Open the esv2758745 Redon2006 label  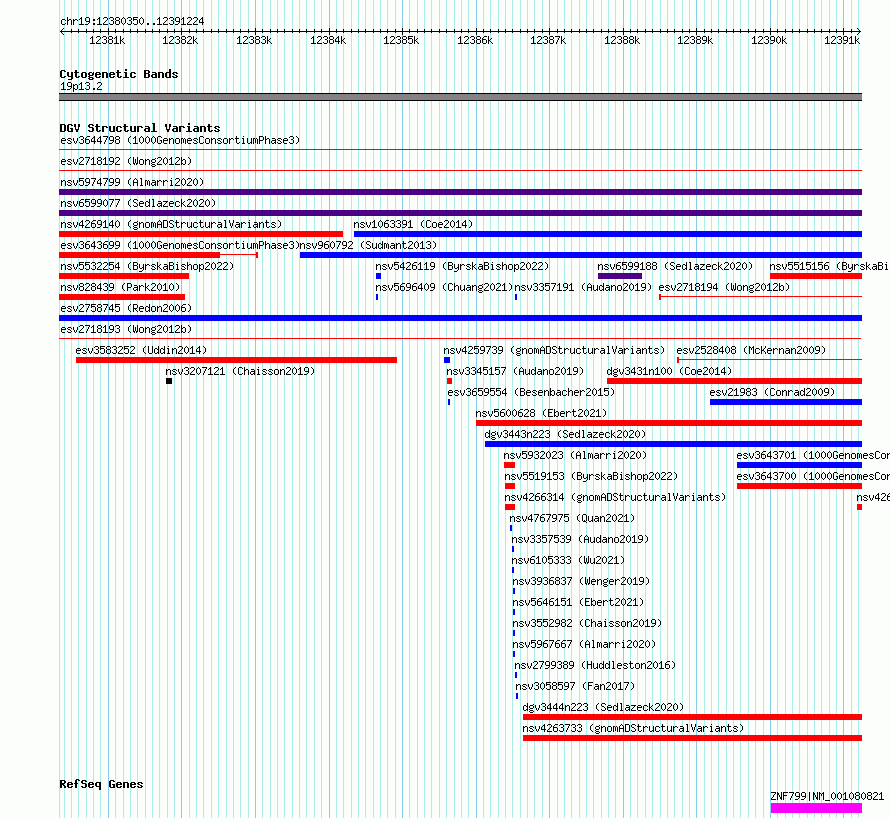(x=126, y=308)
